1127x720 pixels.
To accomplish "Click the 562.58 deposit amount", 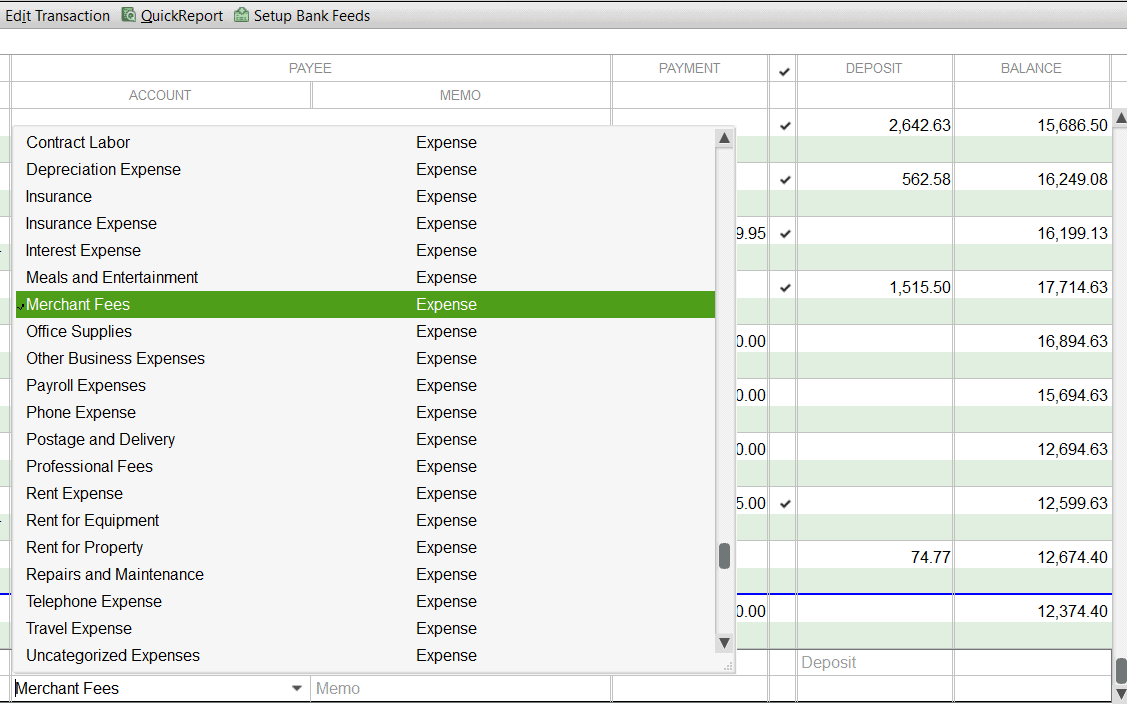I will click(x=926, y=180).
